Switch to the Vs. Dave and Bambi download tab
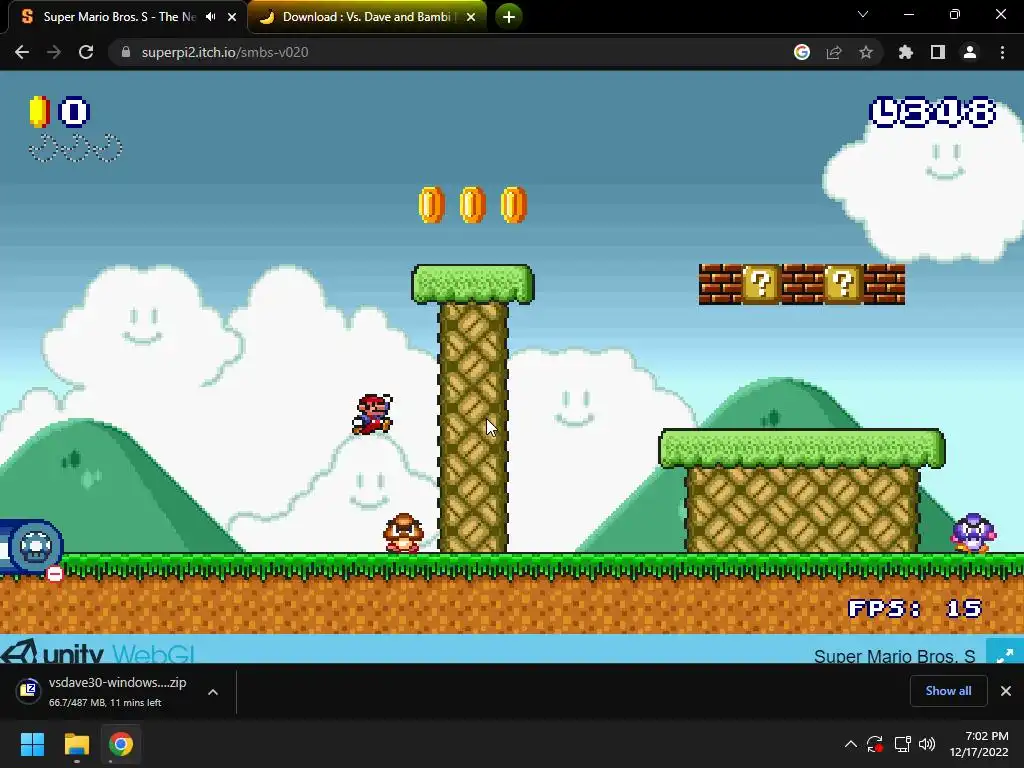The image size is (1024, 768). click(x=366, y=16)
